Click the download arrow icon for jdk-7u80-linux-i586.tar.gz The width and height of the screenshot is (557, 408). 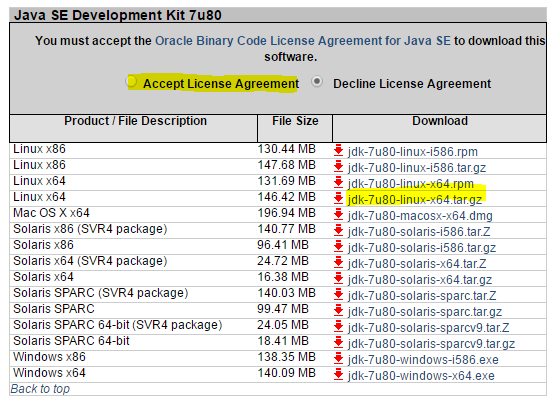pos(339,166)
